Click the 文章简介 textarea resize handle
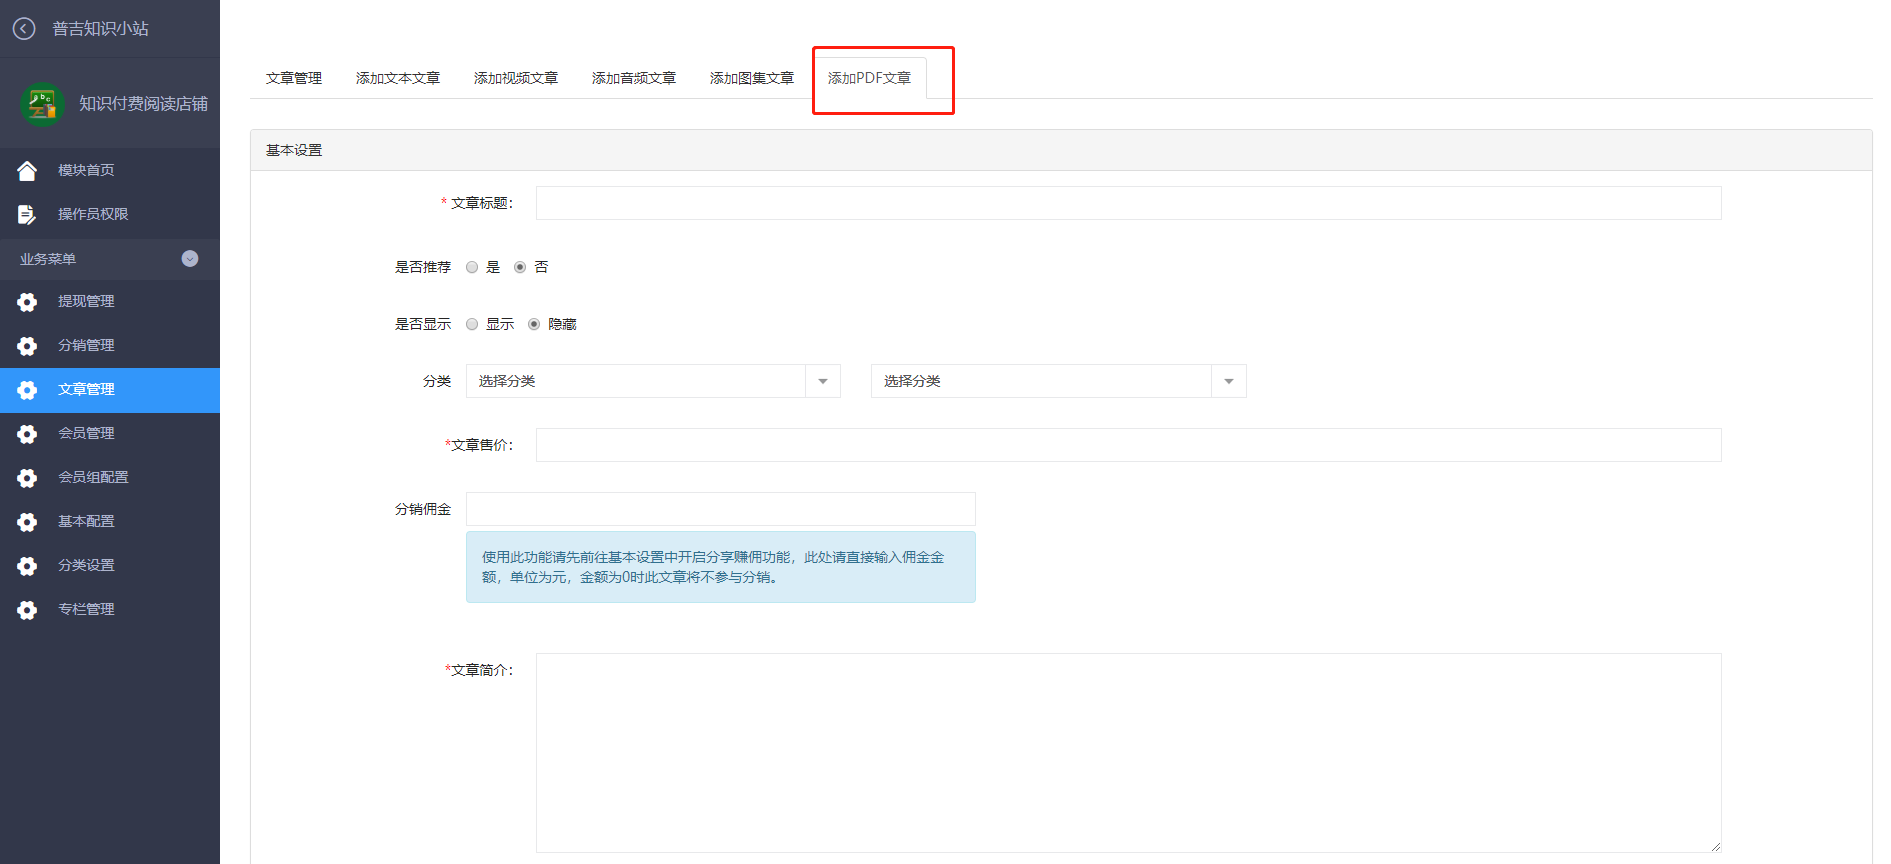 click(1715, 846)
